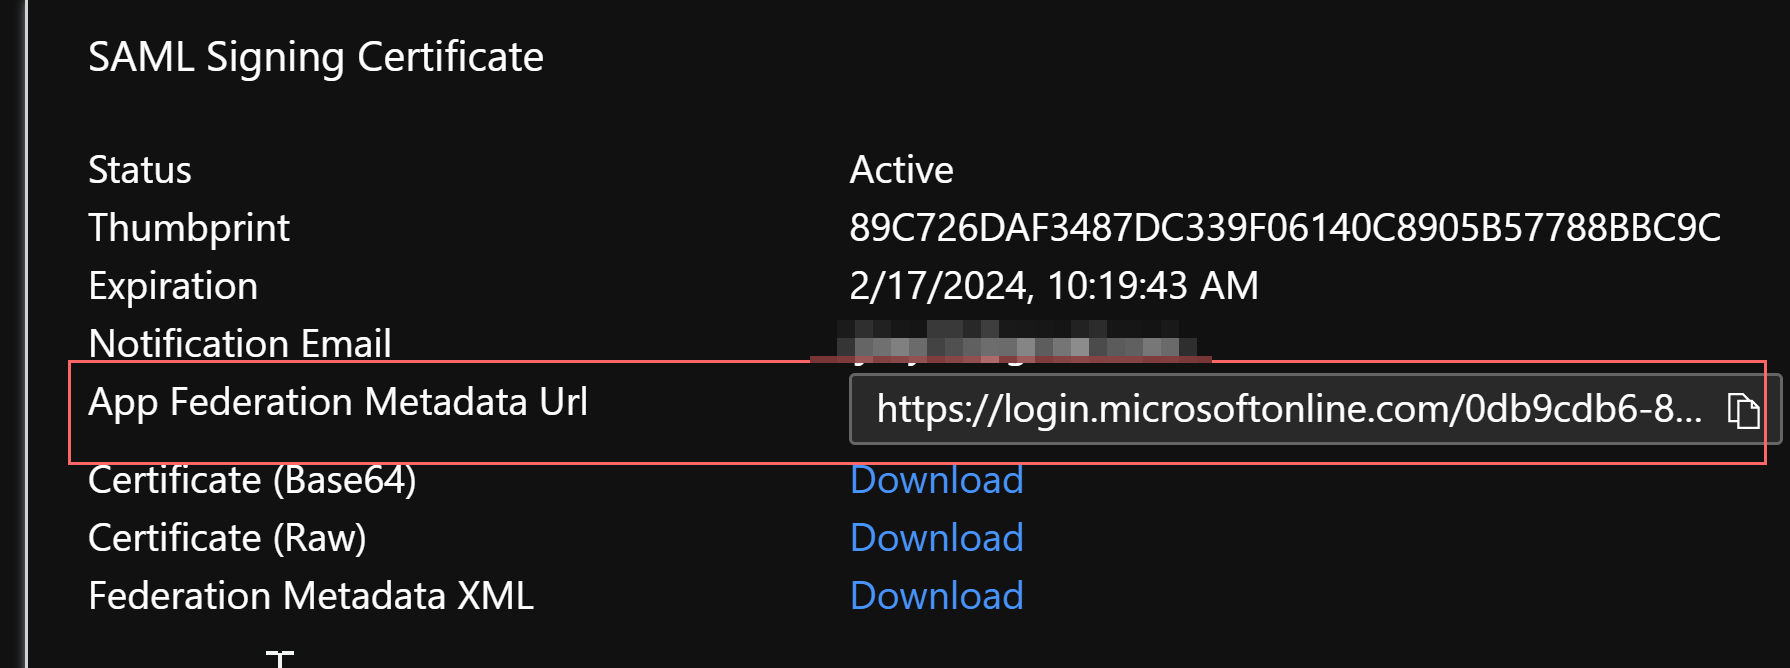1790x668 pixels.
Task: Download the Certificate (Raw) file
Action: coord(936,538)
